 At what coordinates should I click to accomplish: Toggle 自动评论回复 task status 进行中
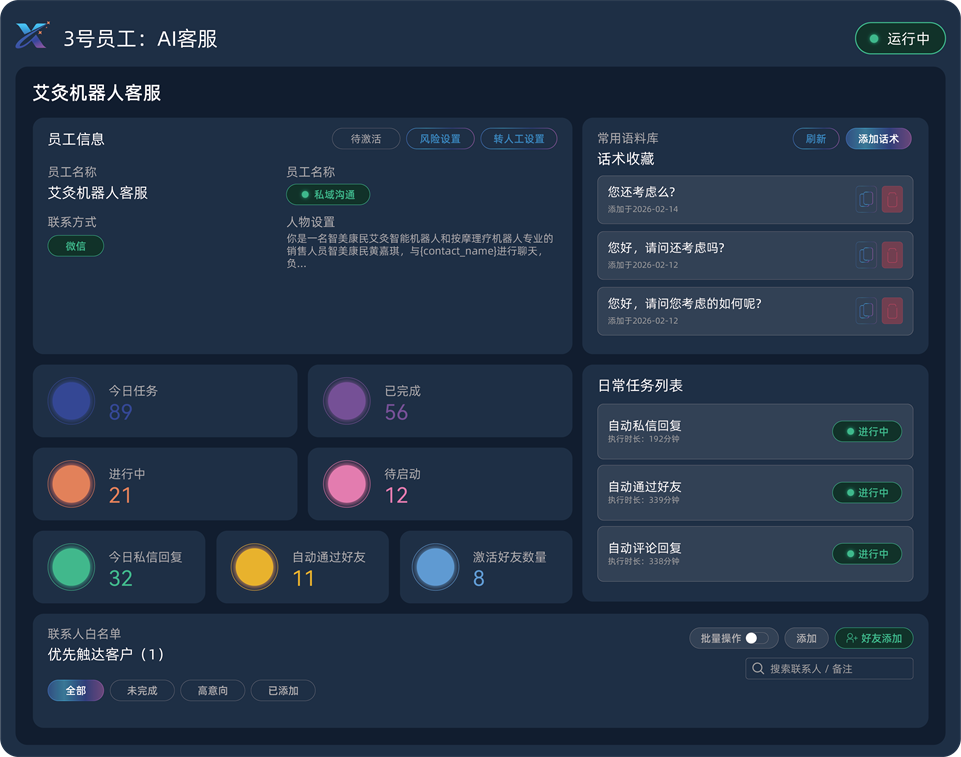(x=867, y=554)
